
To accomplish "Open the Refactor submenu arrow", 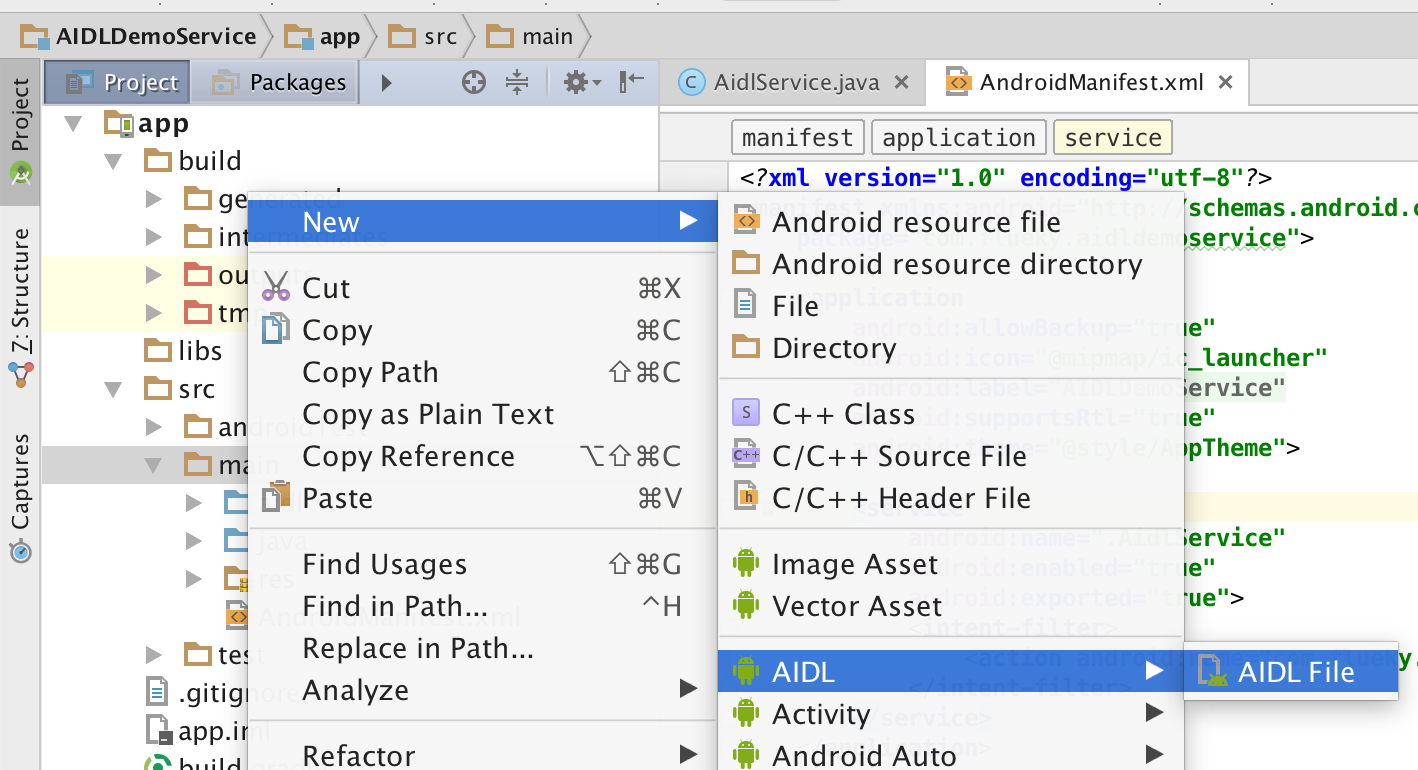I will tap(687, 754).
